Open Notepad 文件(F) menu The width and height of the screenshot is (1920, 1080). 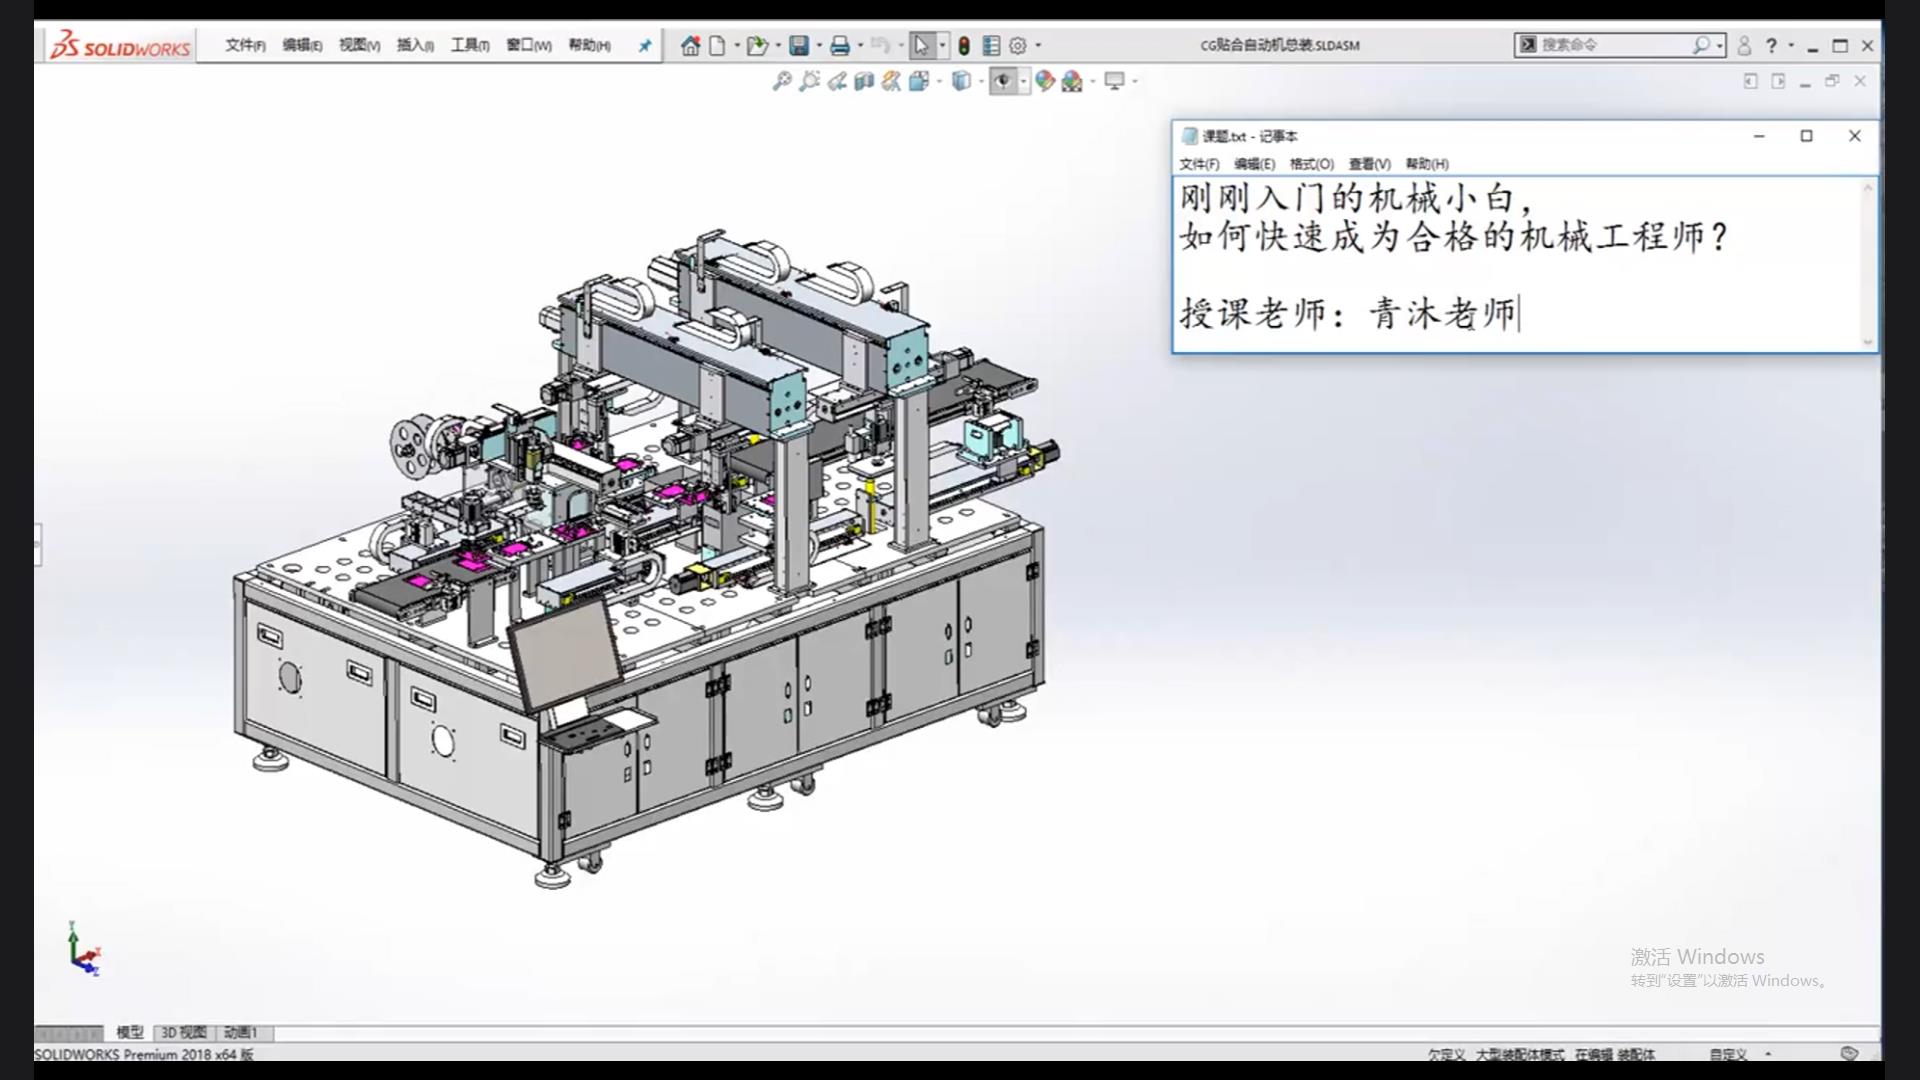point(1199,164)
